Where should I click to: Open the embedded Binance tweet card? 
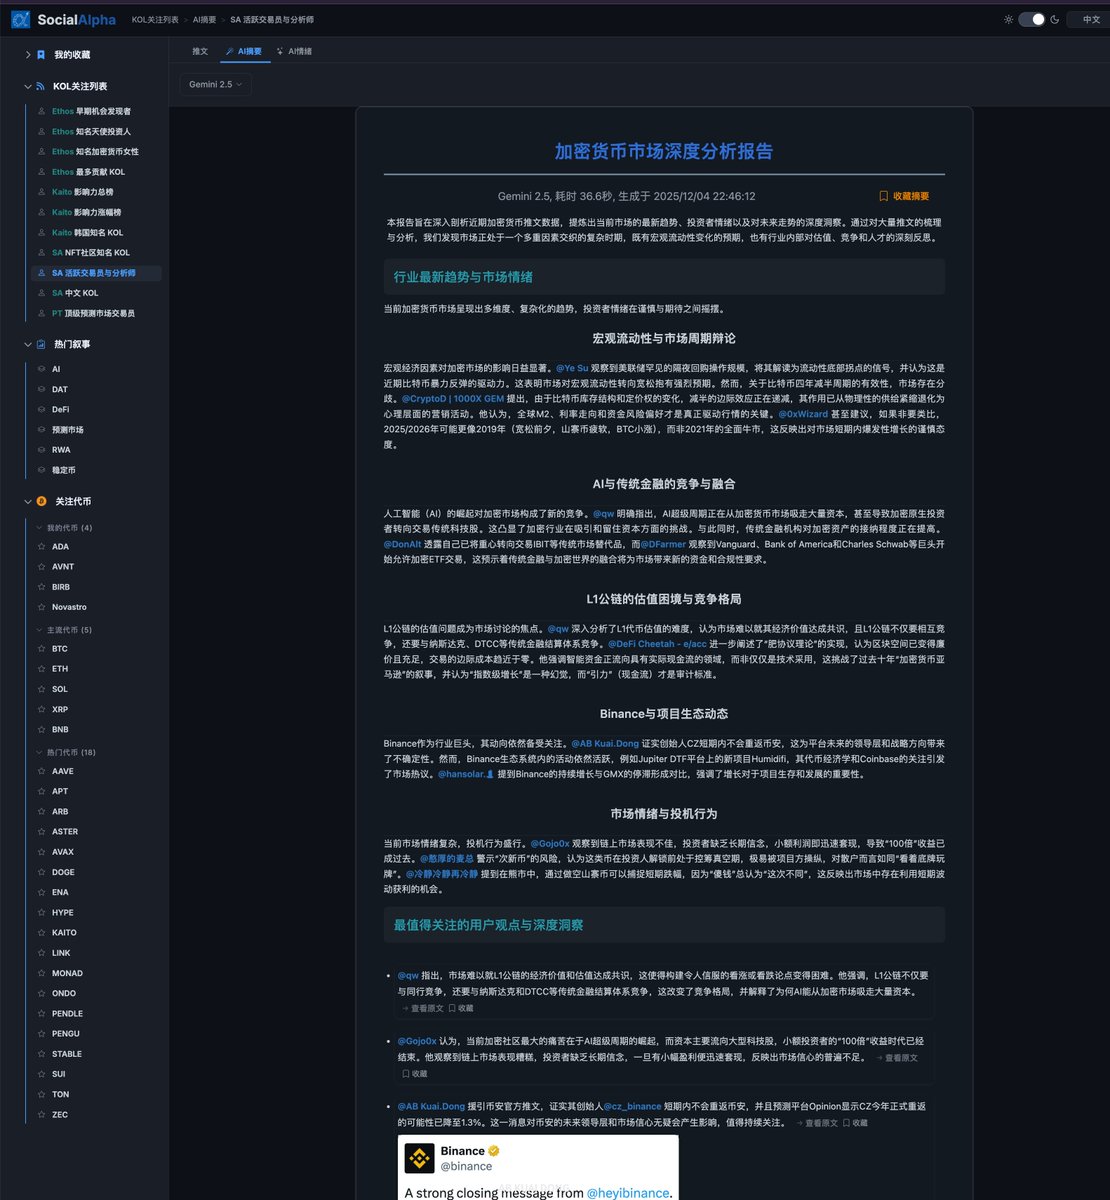point(538,1168)
